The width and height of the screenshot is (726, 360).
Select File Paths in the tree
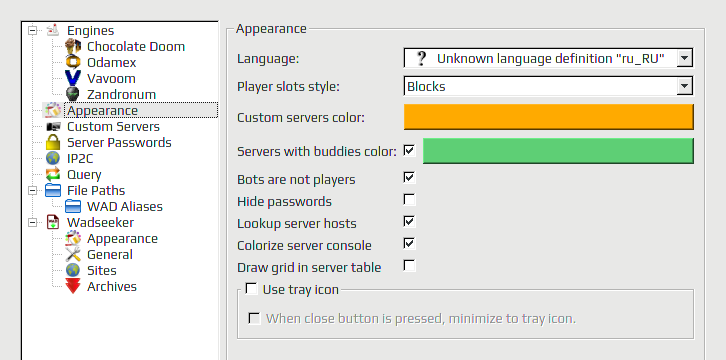tap(96, 191)
